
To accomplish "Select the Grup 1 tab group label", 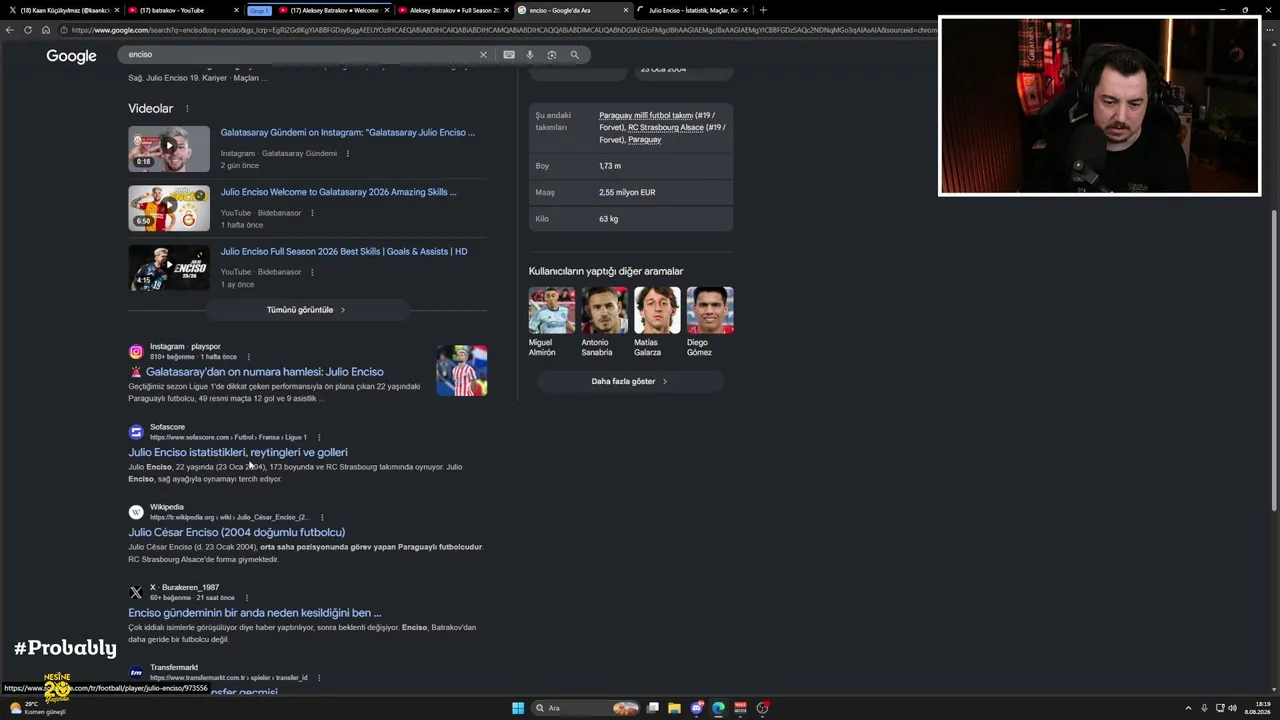I will tap(259, 10).
